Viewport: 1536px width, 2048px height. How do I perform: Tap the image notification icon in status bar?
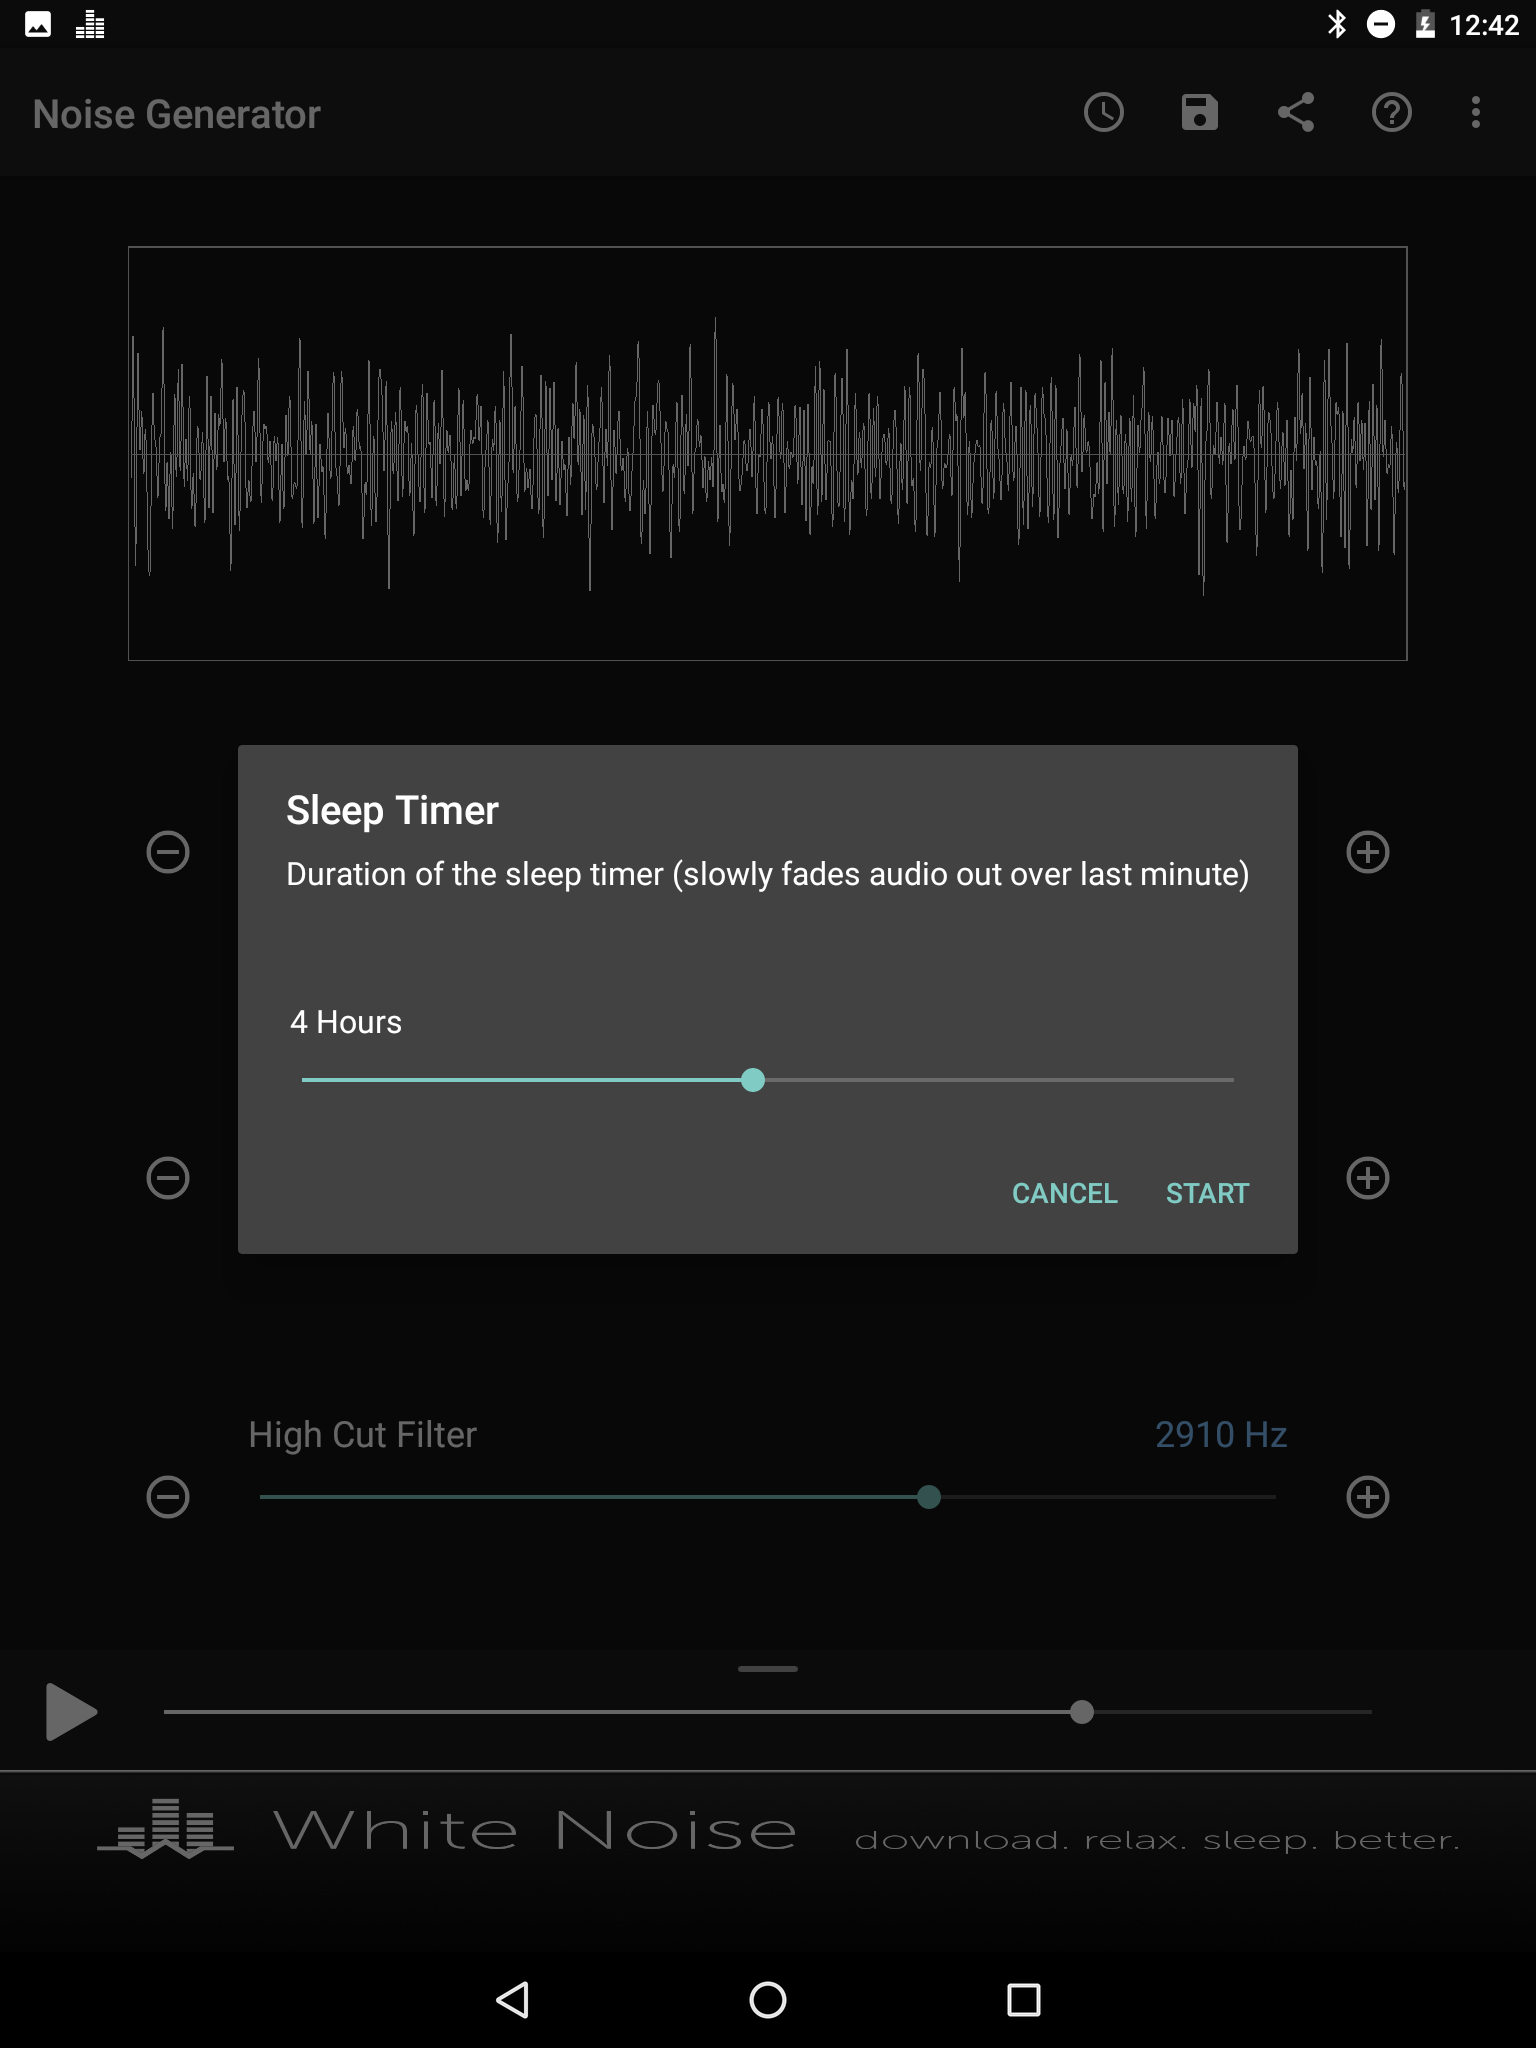tap(38, 24)
